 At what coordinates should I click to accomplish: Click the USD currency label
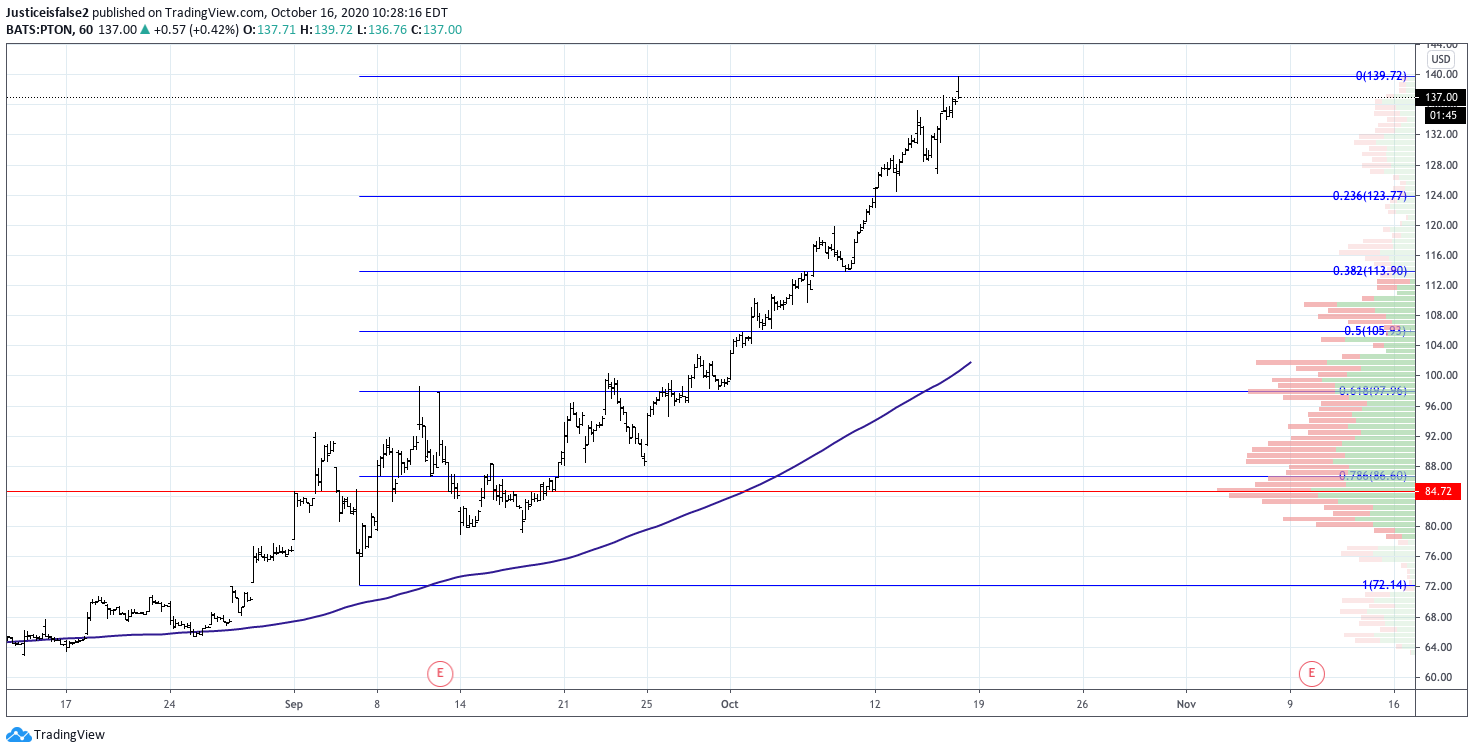click(1440, 59)
